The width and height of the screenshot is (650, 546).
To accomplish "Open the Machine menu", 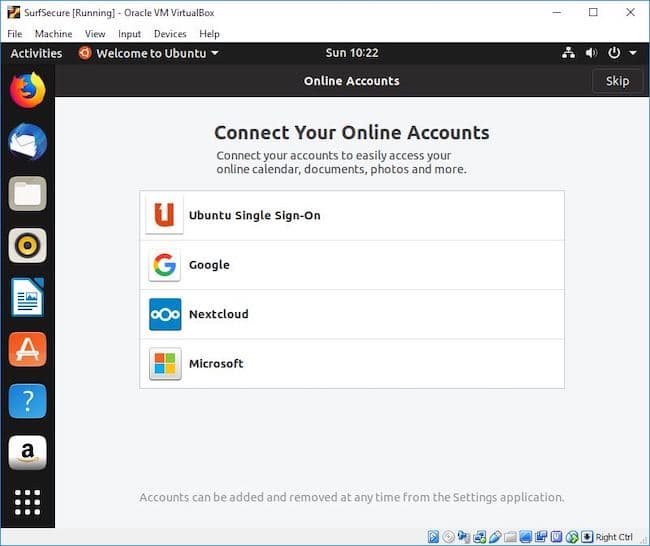I will pos(53,34).
